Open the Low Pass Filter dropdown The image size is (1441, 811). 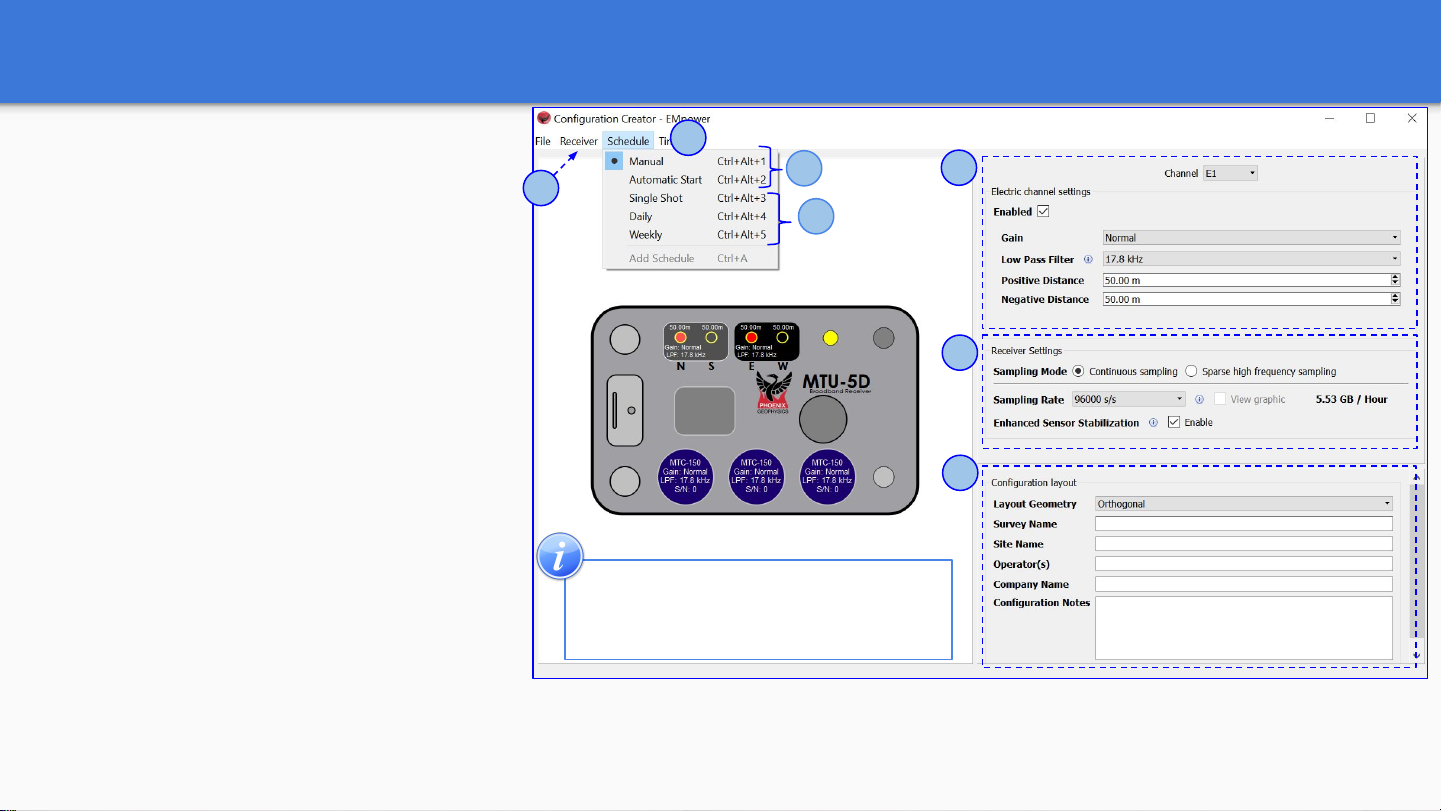pos(1251,259)
